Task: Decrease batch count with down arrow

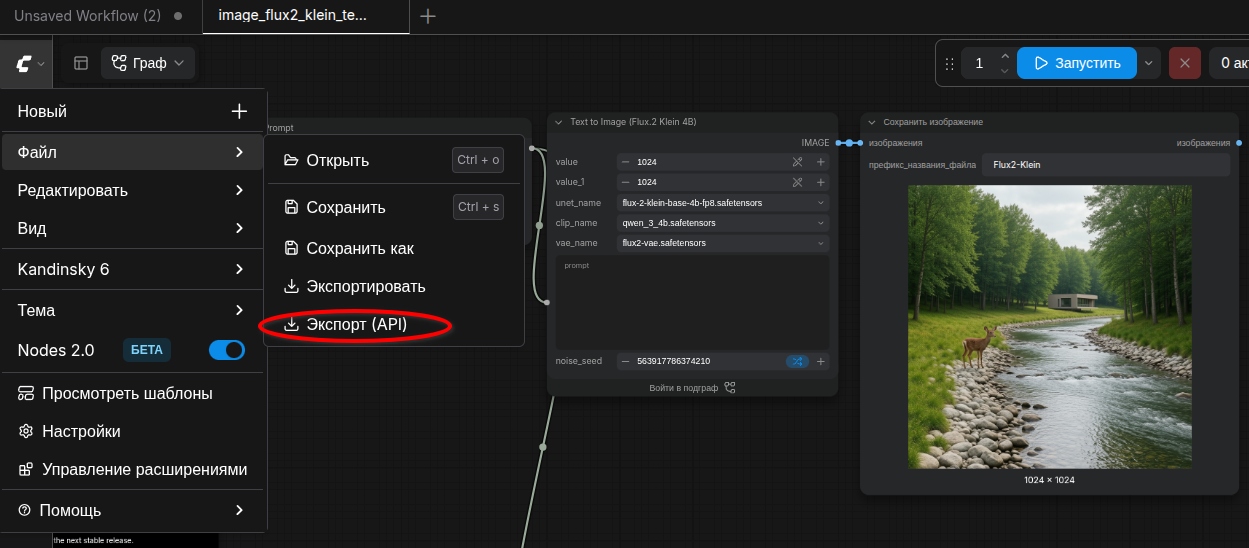Action: click(x=1005, y=71)
